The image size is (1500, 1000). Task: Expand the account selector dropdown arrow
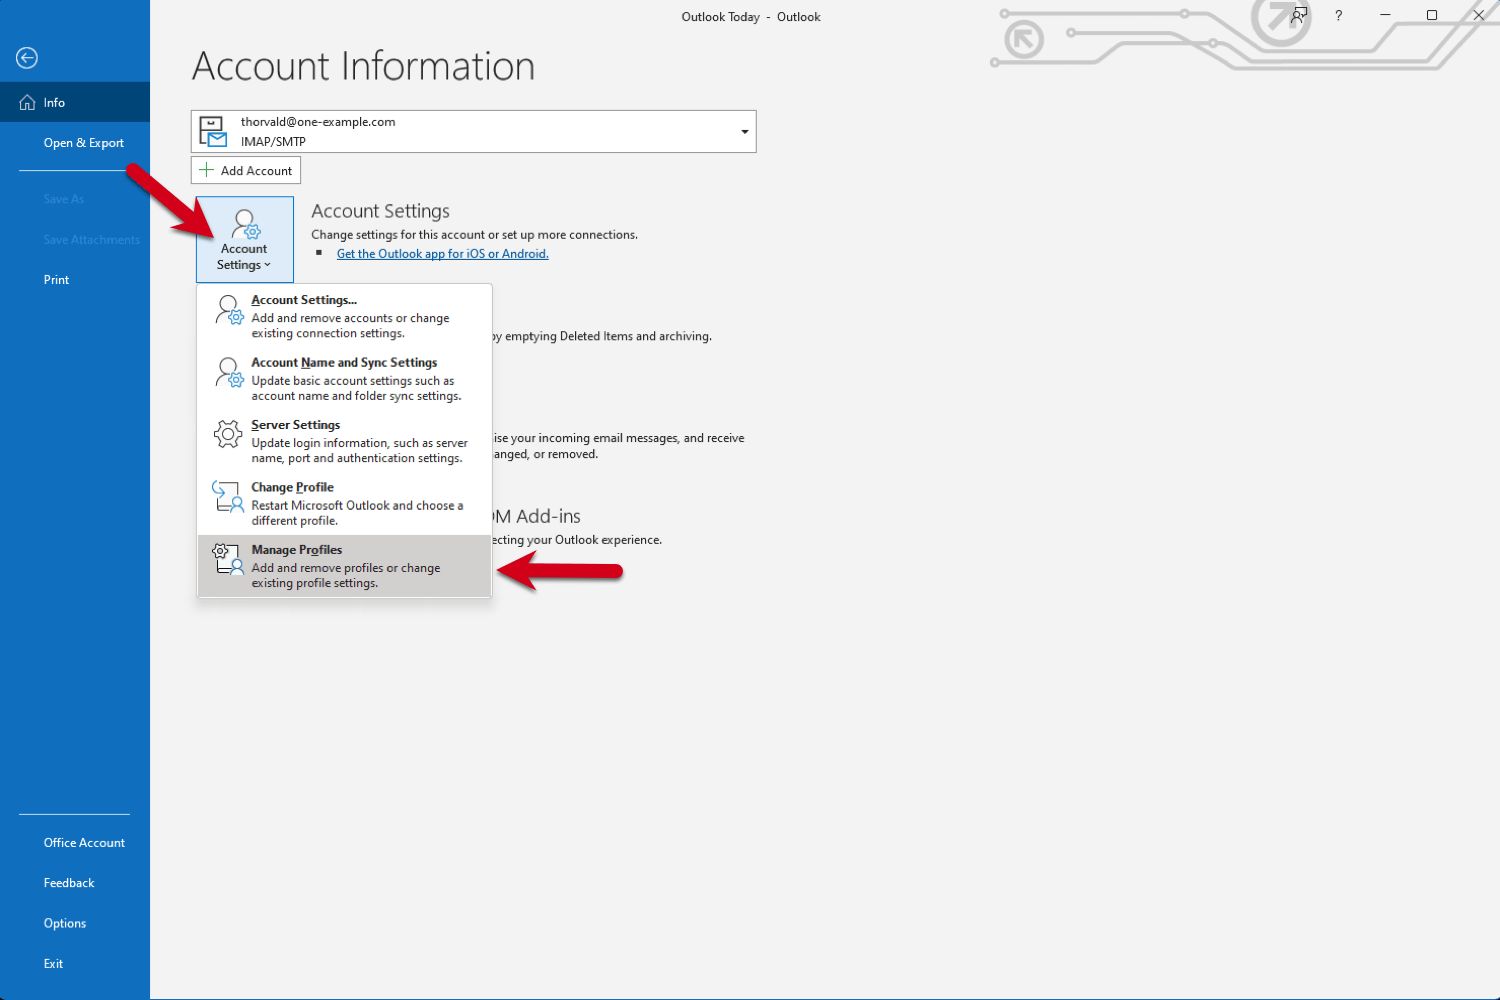744,131
